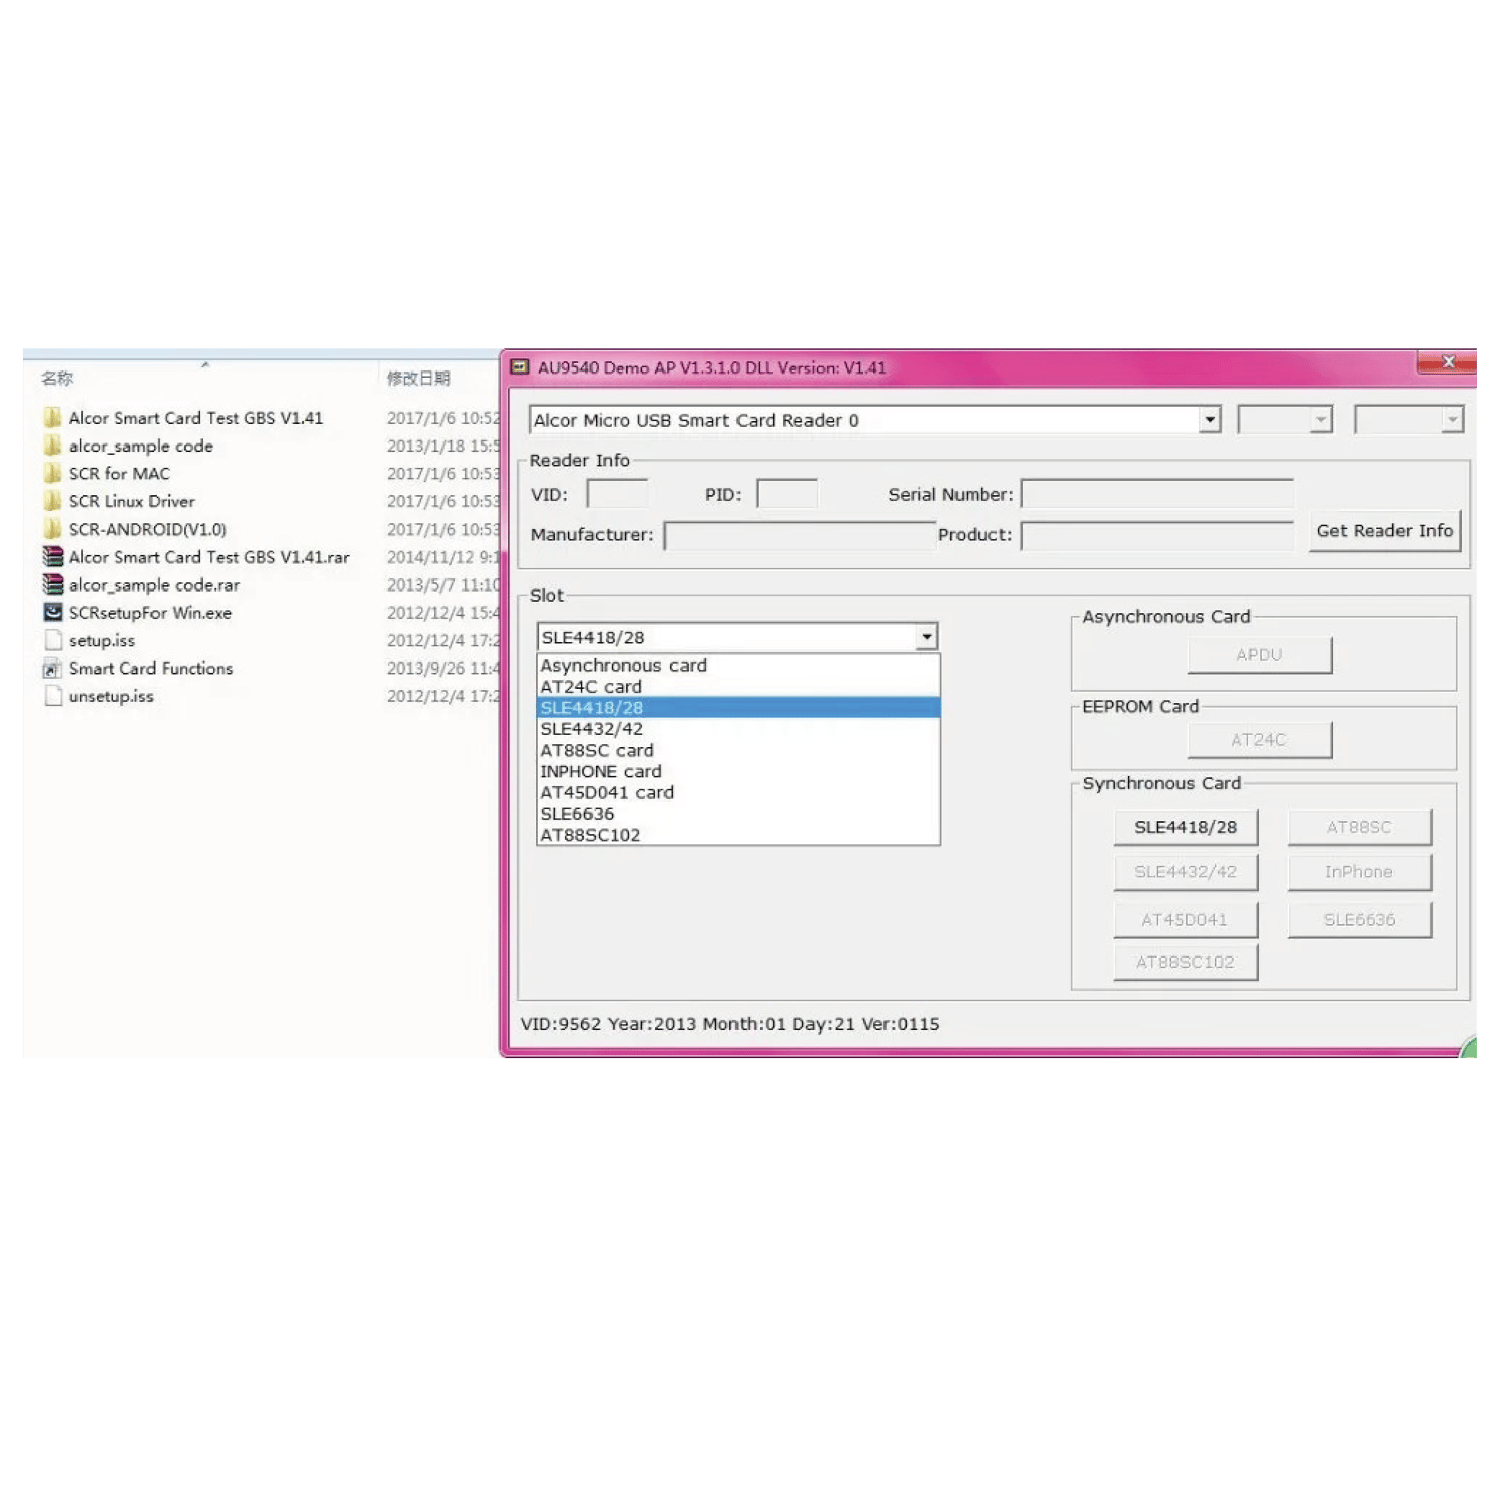Click the AT24C EEPROM card button

tap(1259, 740)
